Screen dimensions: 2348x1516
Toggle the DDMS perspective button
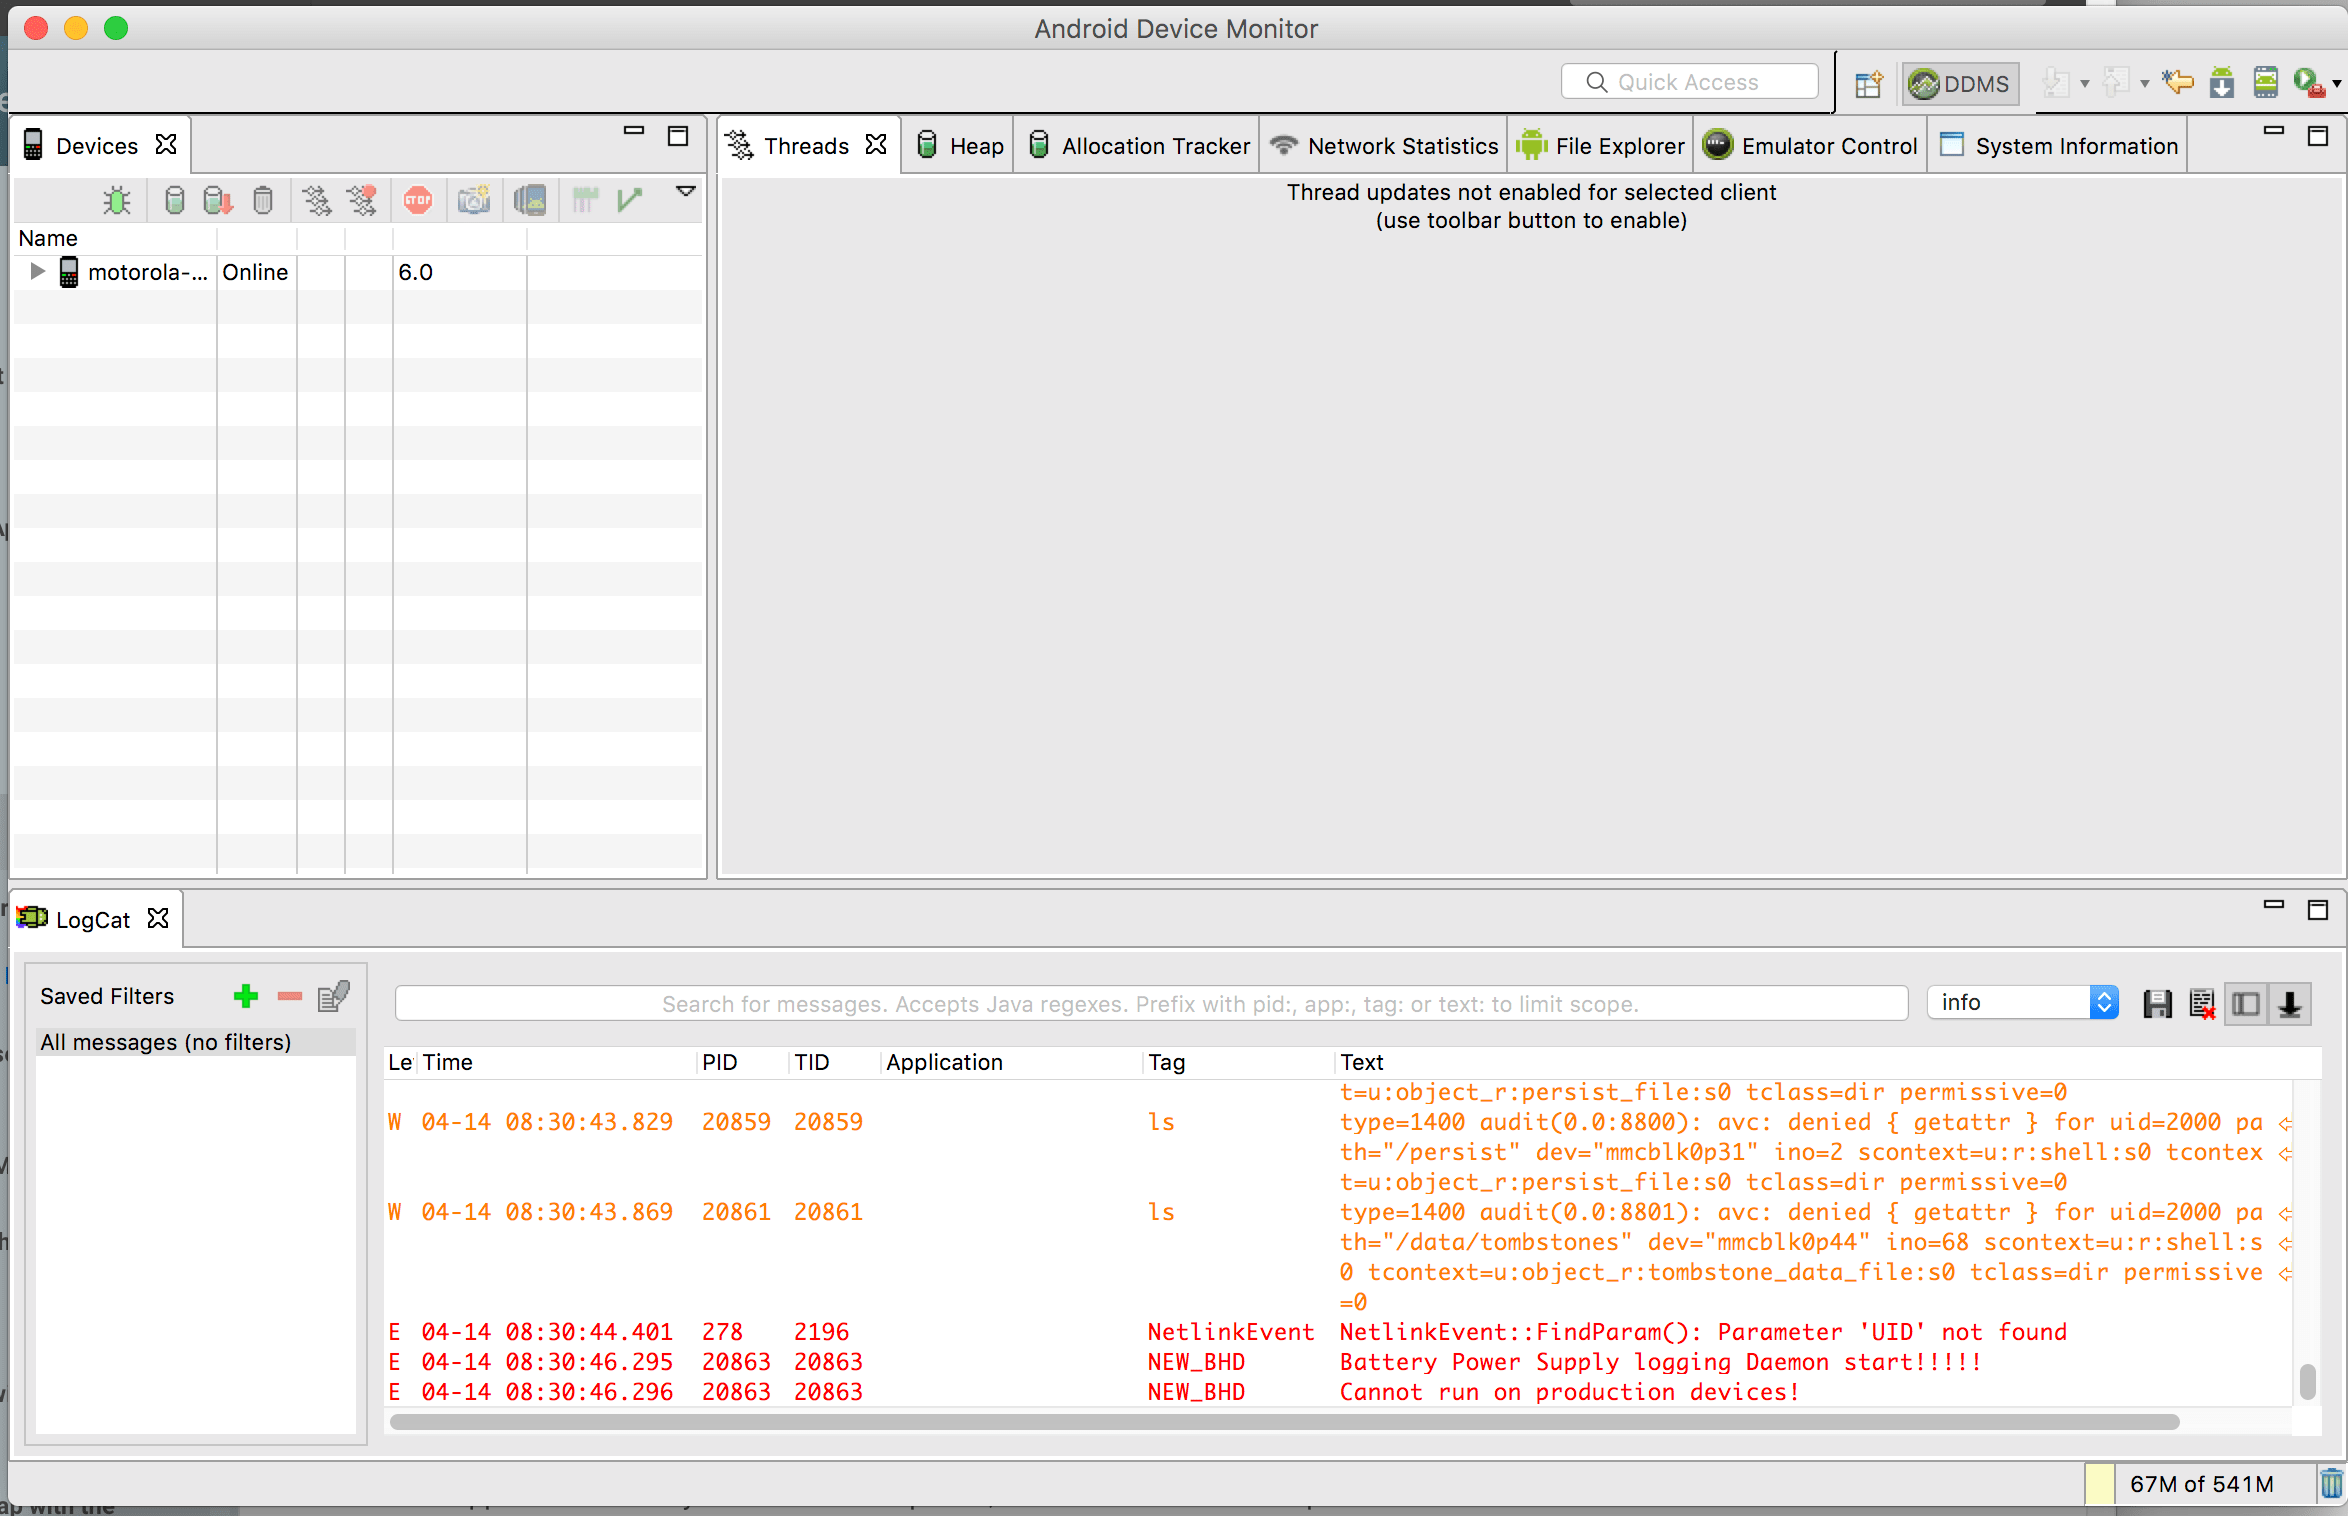coord(1960,84)
